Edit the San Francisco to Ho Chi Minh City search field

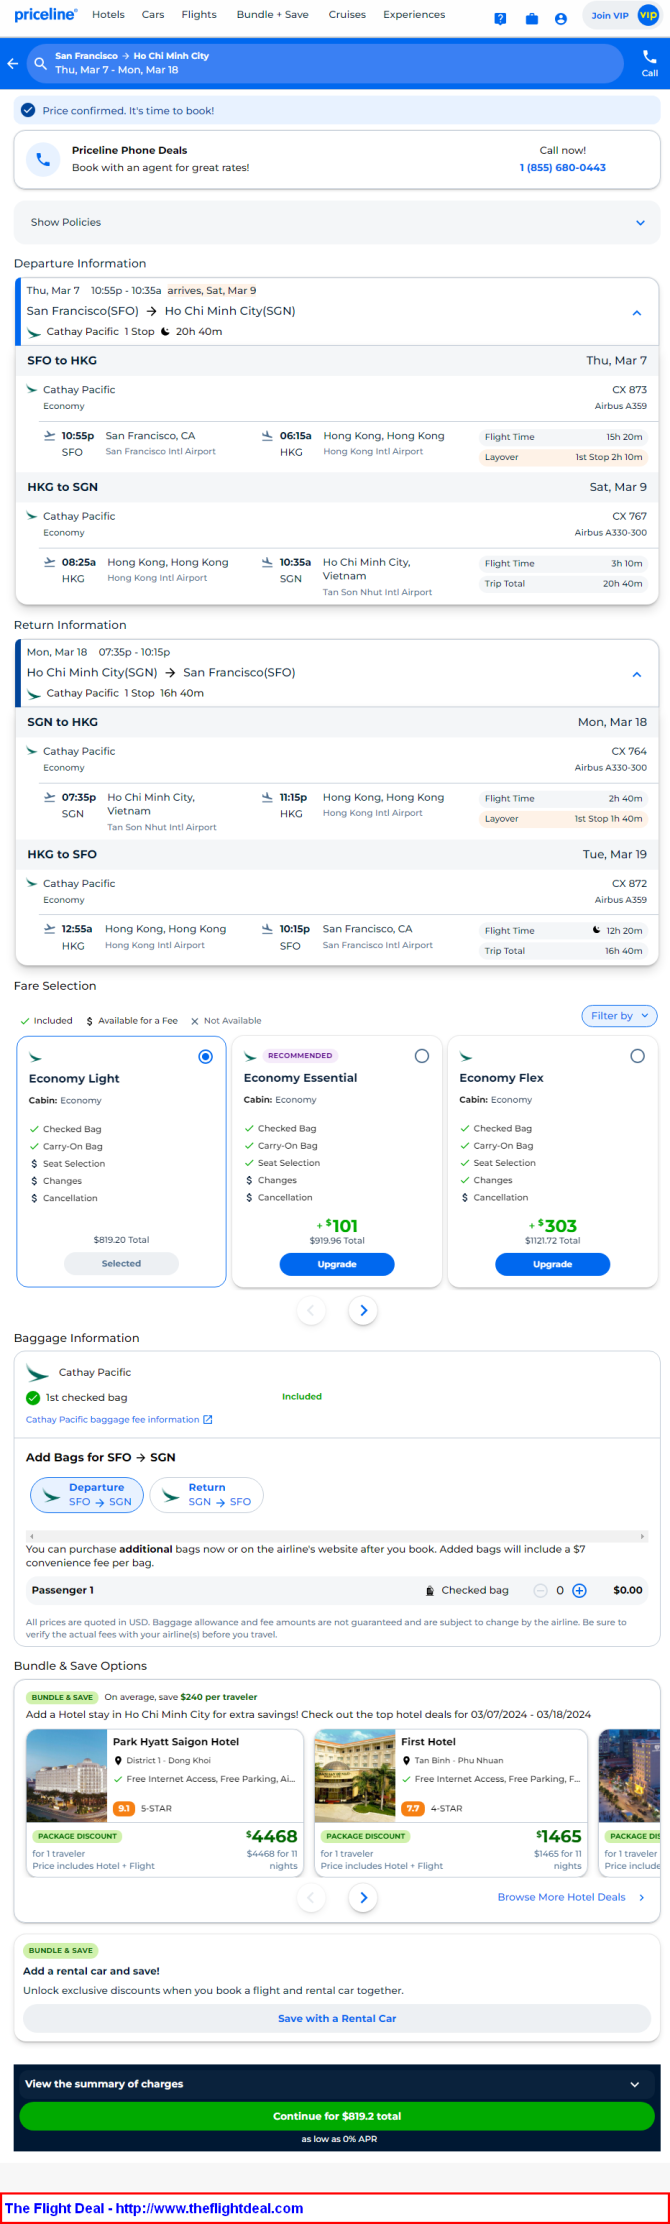325,63
